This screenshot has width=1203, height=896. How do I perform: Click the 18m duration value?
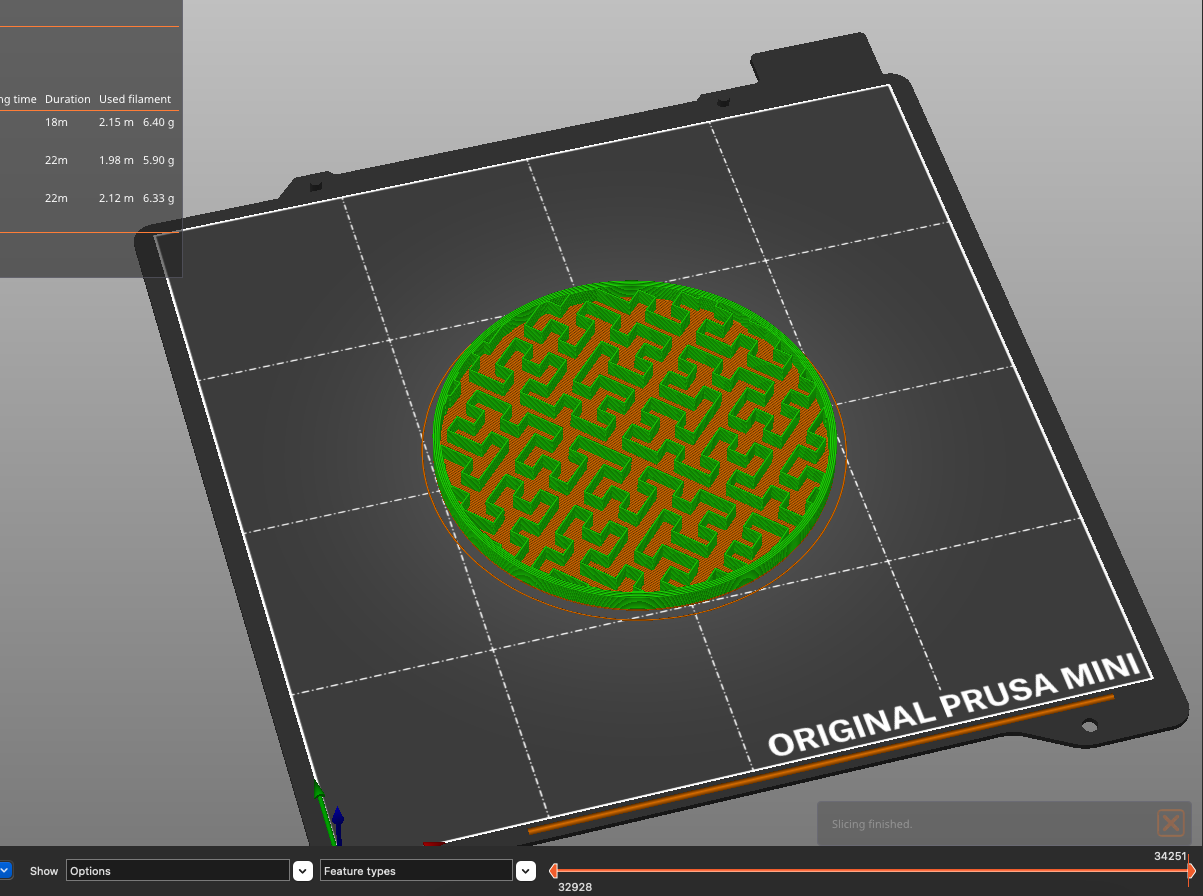(56, 122)
